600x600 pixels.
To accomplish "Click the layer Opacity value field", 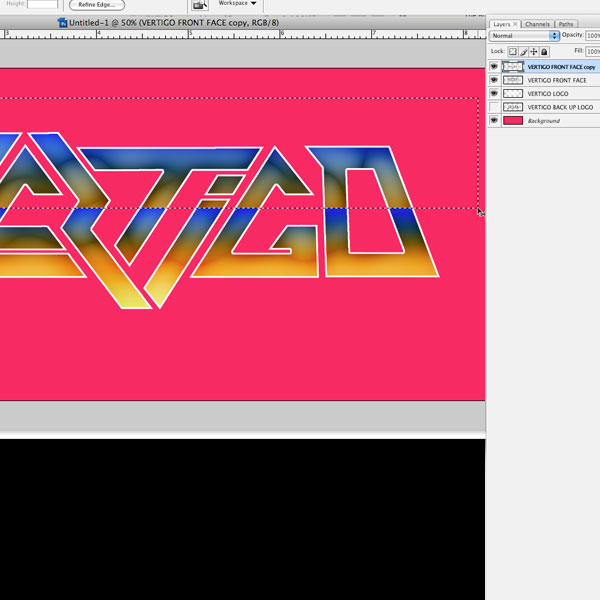I will click(593, 36).
